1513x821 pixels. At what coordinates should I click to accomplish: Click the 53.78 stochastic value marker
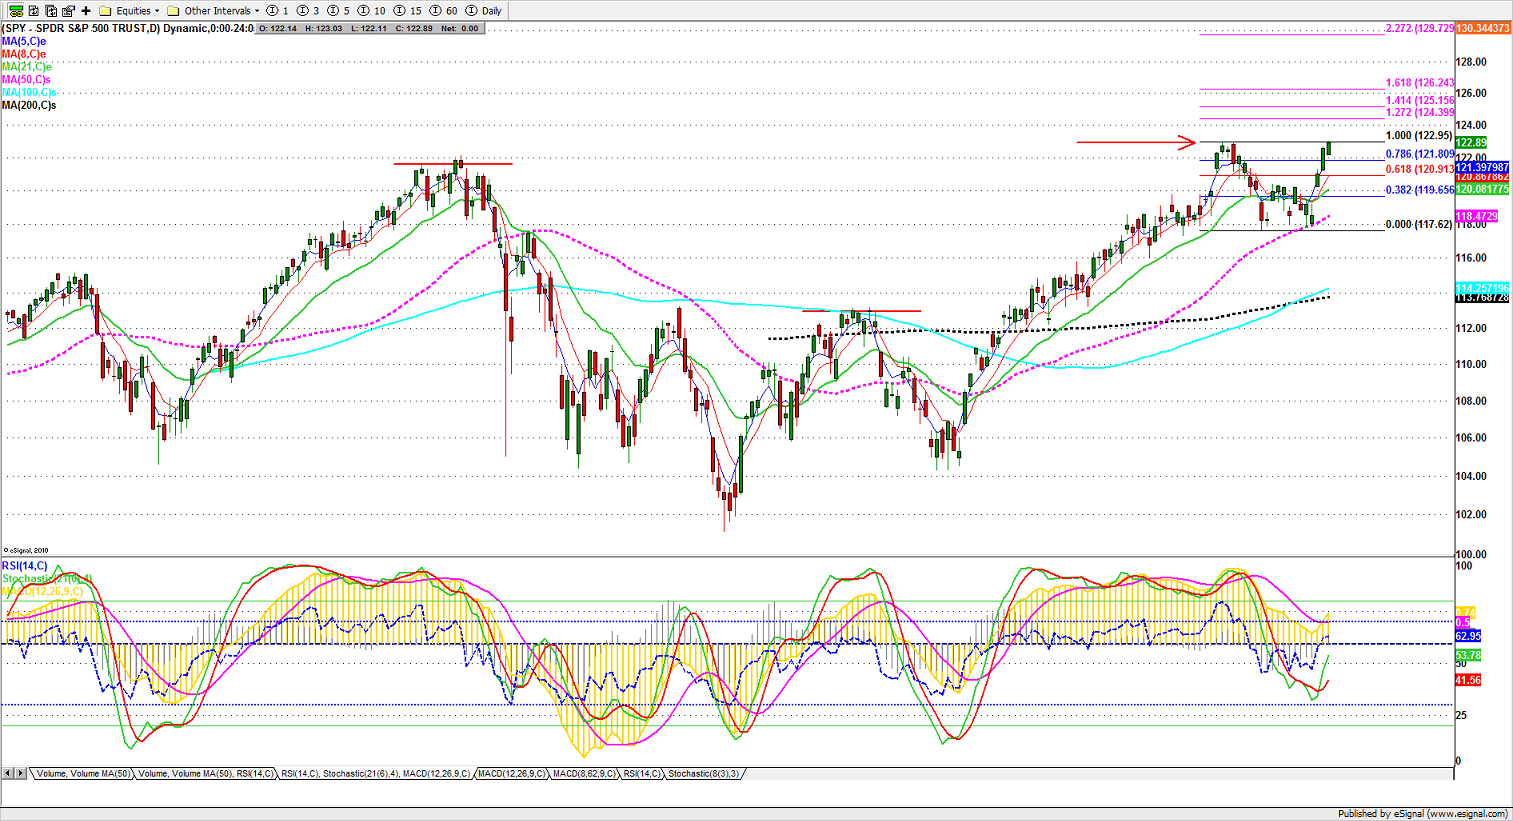click(x=1468, y=656)
